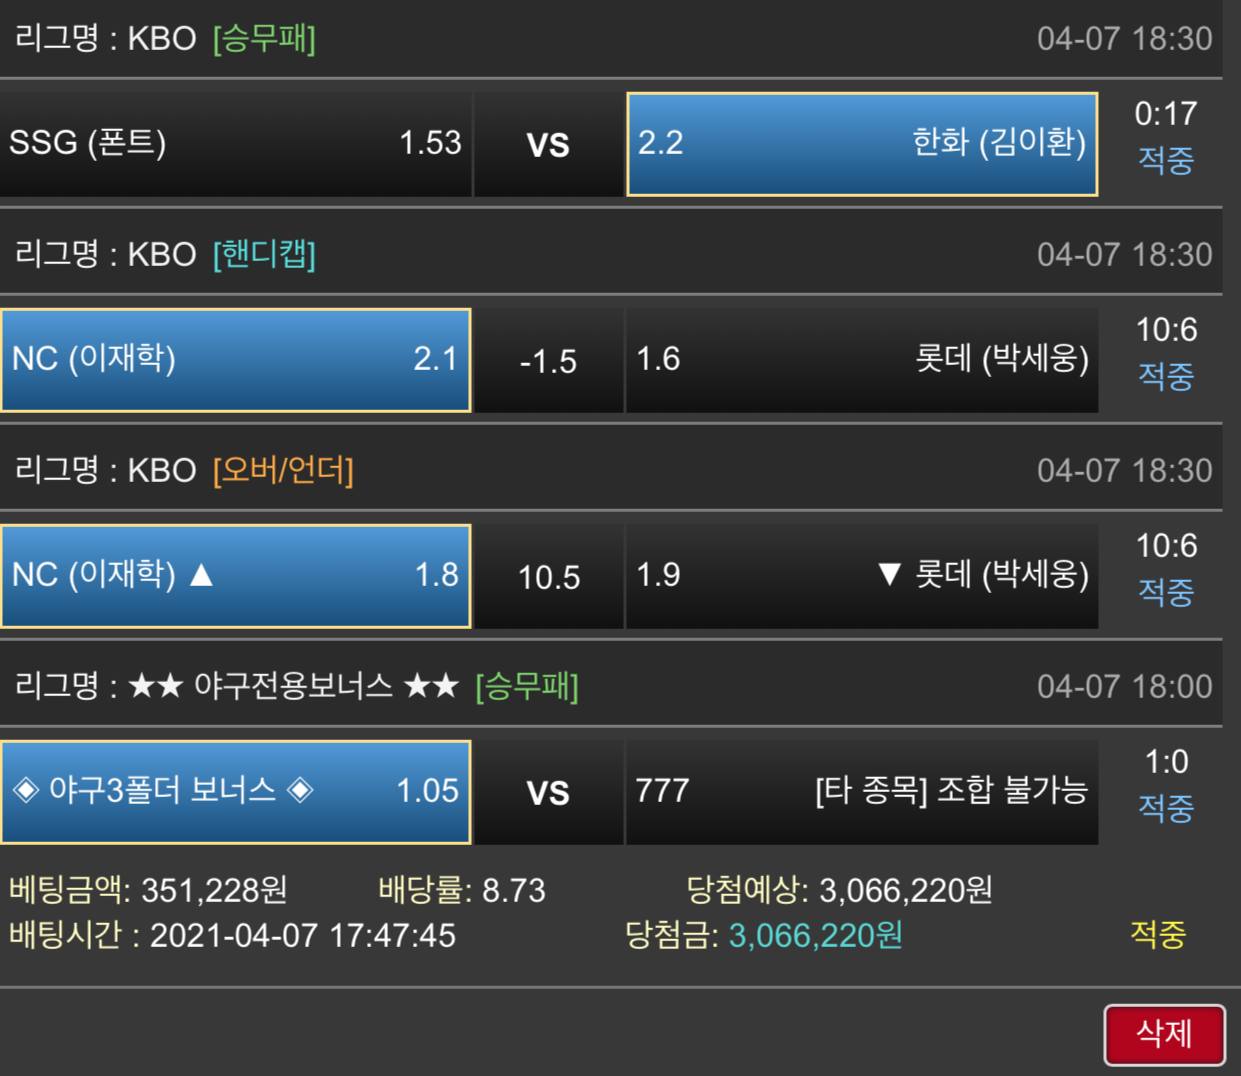The image size is (1241, 1076).
Task: Click the [오버/언더] market tag
Action: coord(283,471)
